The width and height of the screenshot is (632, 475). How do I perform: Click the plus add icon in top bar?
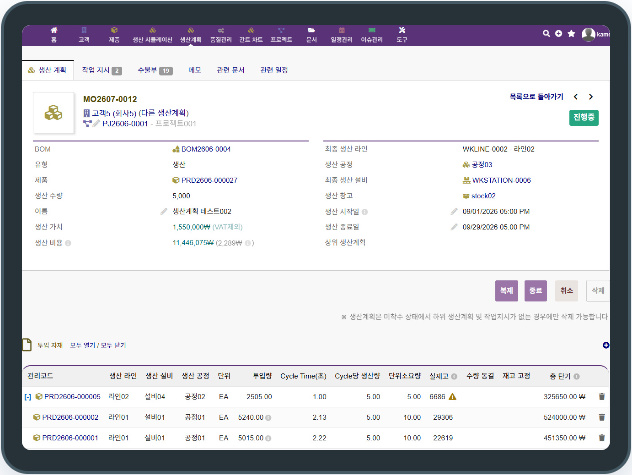pyautogui.click(x=559, y=33)
